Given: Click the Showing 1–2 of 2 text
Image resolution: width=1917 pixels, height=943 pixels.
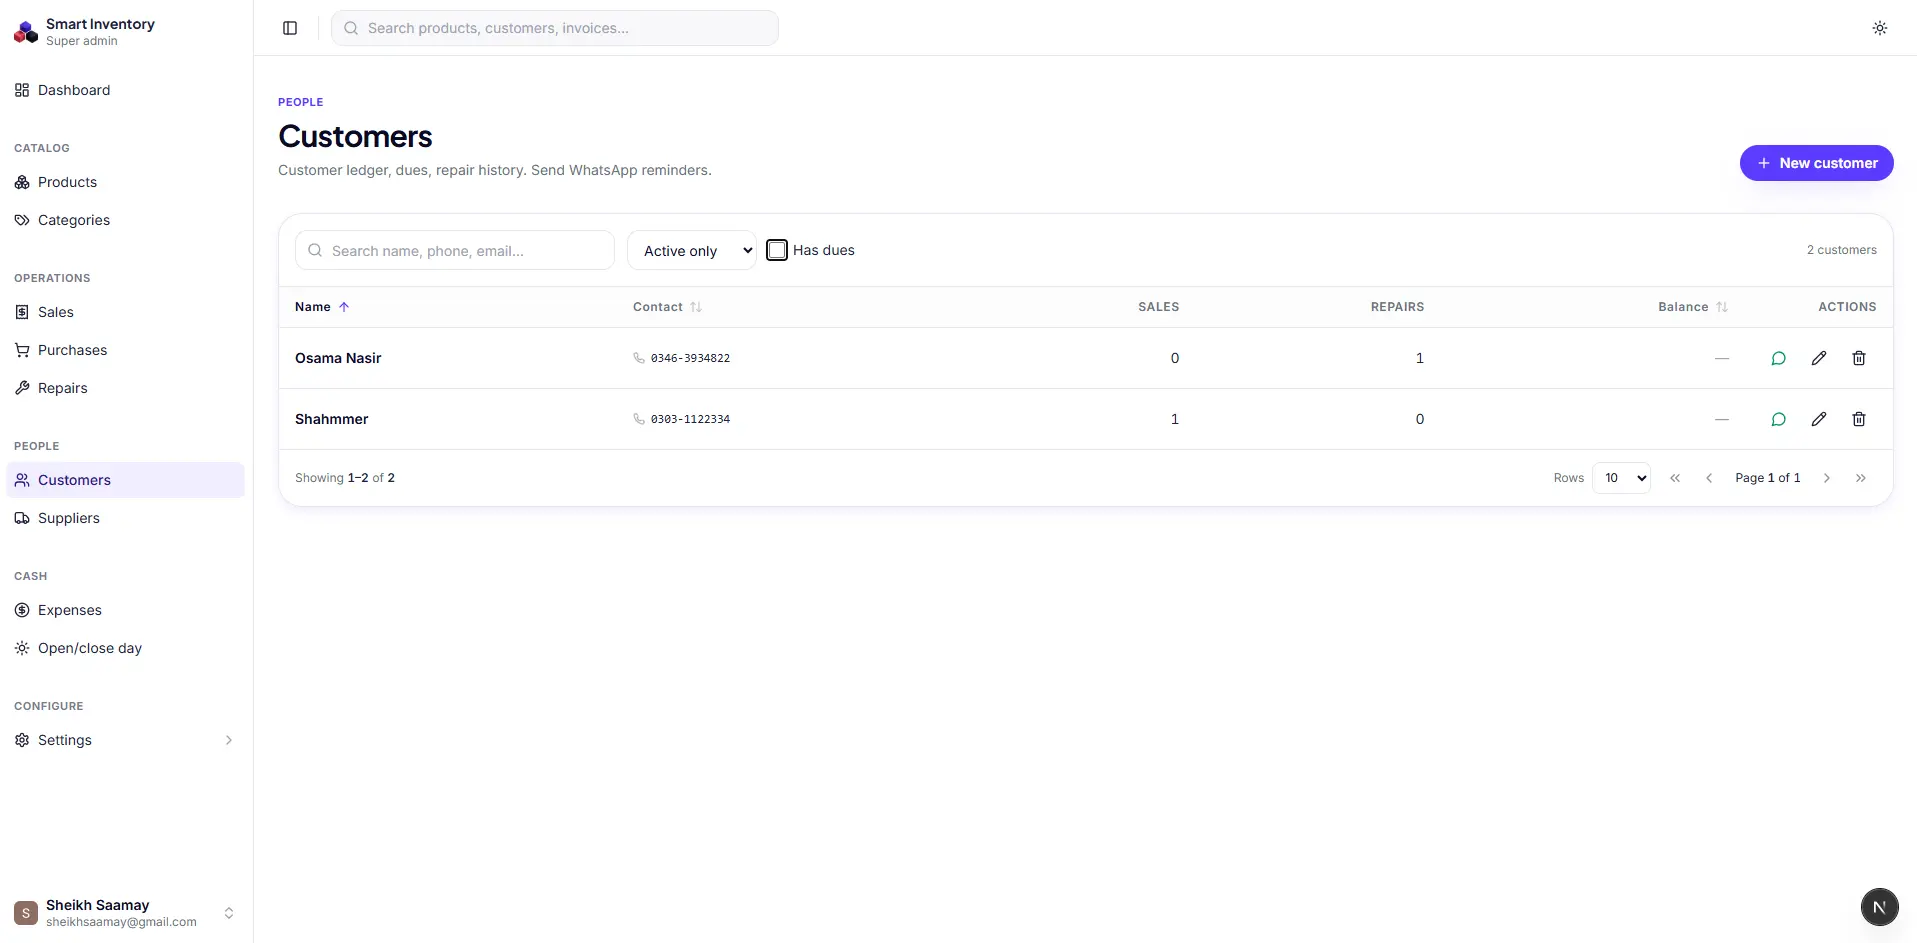Looking at the screenshot, I should [x=345, y=478].
